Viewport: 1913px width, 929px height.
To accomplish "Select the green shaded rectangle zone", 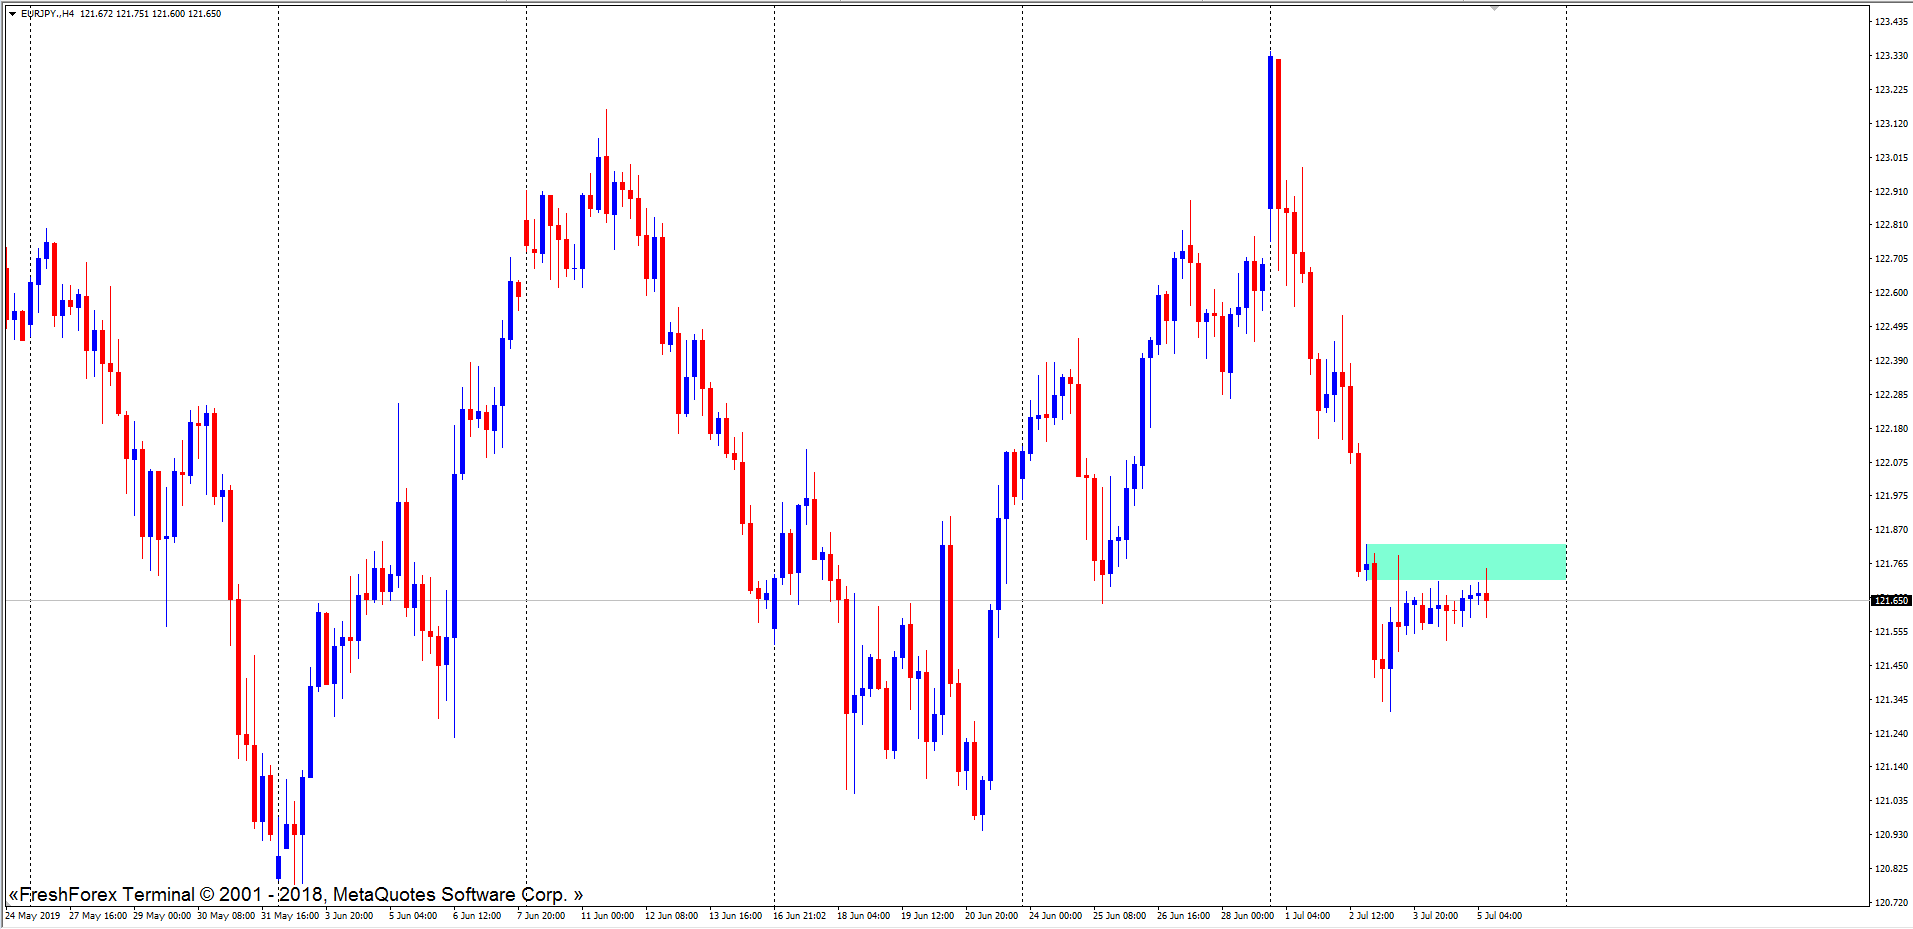I will click(1466, 561).
